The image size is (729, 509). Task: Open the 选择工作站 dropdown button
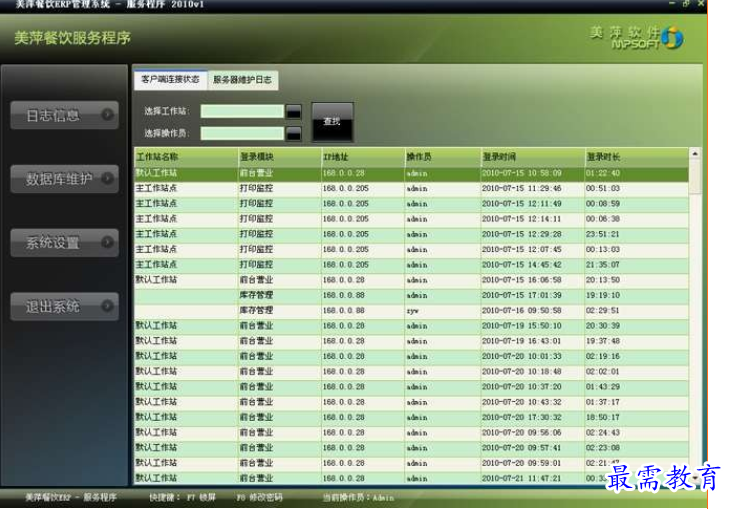click(293, 111)
